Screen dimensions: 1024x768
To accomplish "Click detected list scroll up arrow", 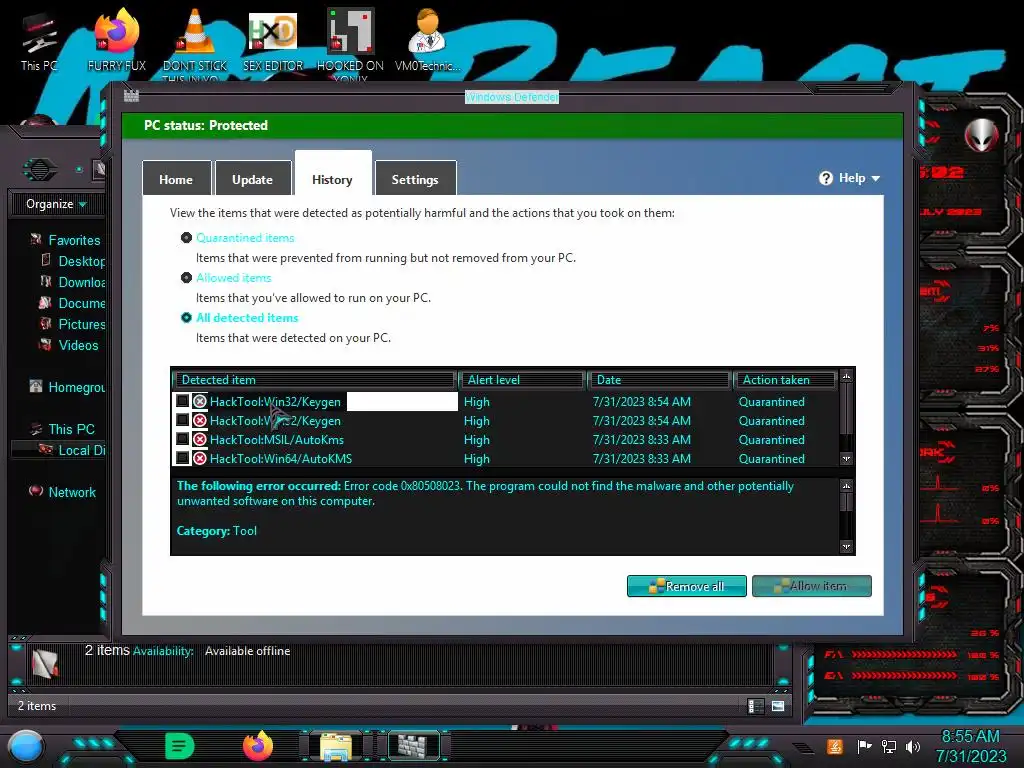I will 846,377.
